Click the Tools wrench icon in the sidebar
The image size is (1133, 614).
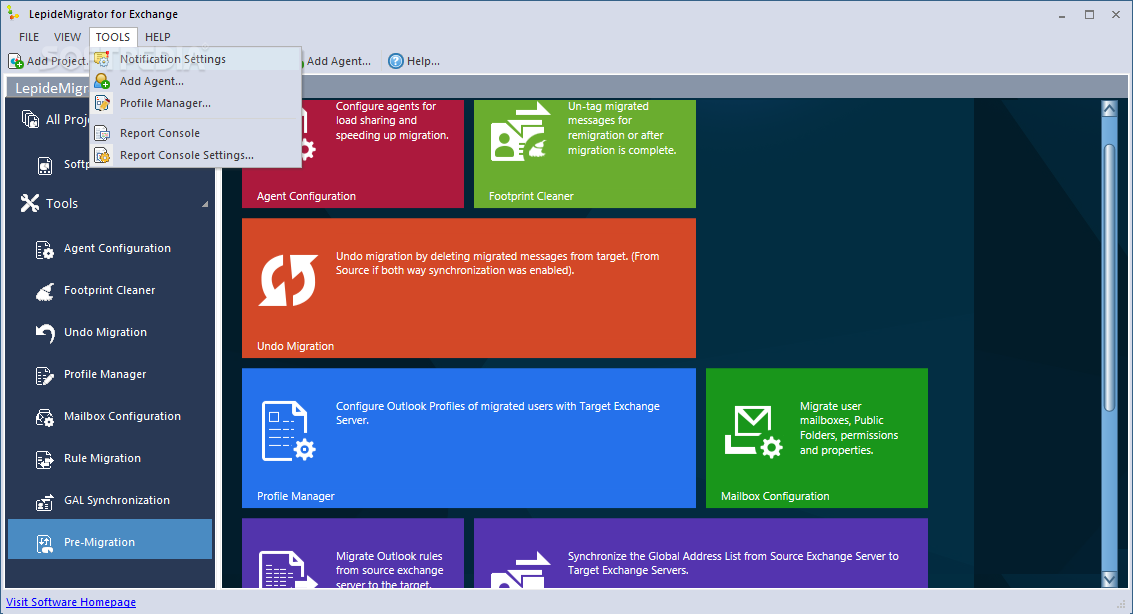30,204
